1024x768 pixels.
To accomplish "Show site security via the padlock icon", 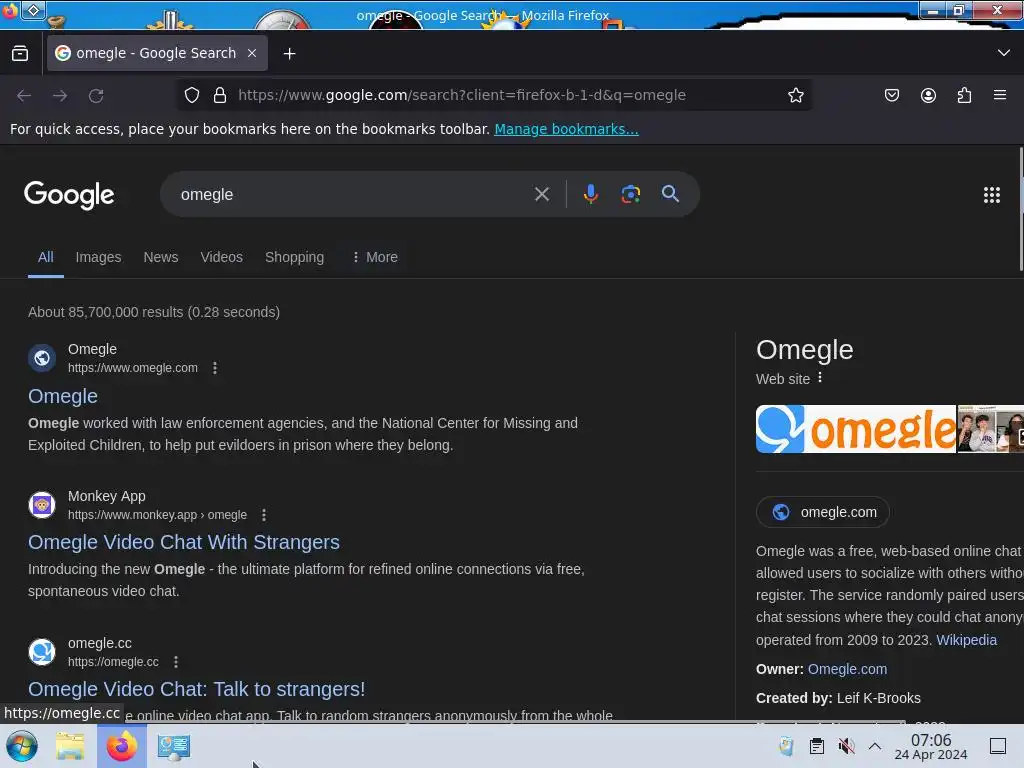I will tap(220, 95).
